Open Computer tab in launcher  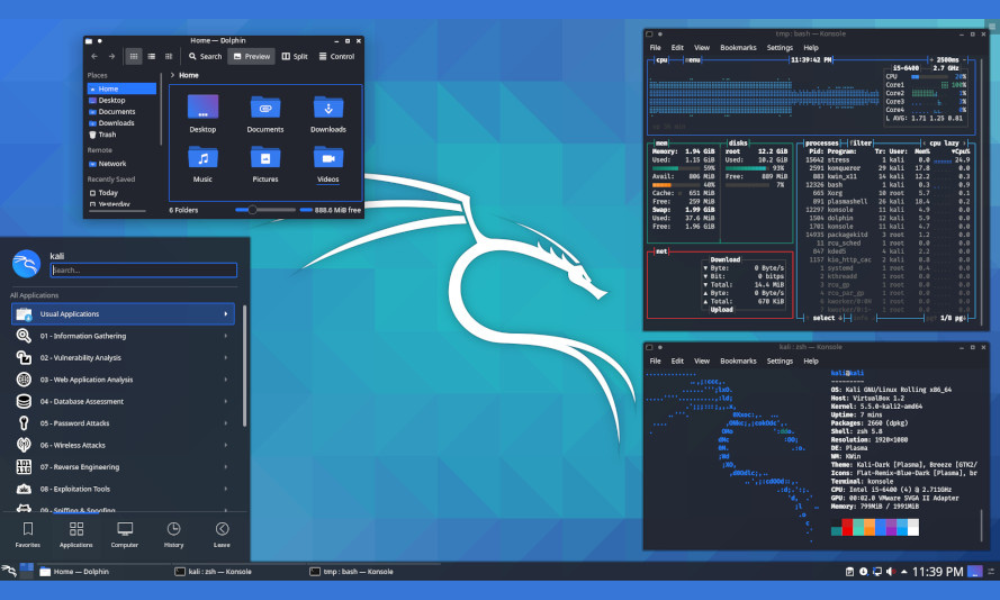125,534
